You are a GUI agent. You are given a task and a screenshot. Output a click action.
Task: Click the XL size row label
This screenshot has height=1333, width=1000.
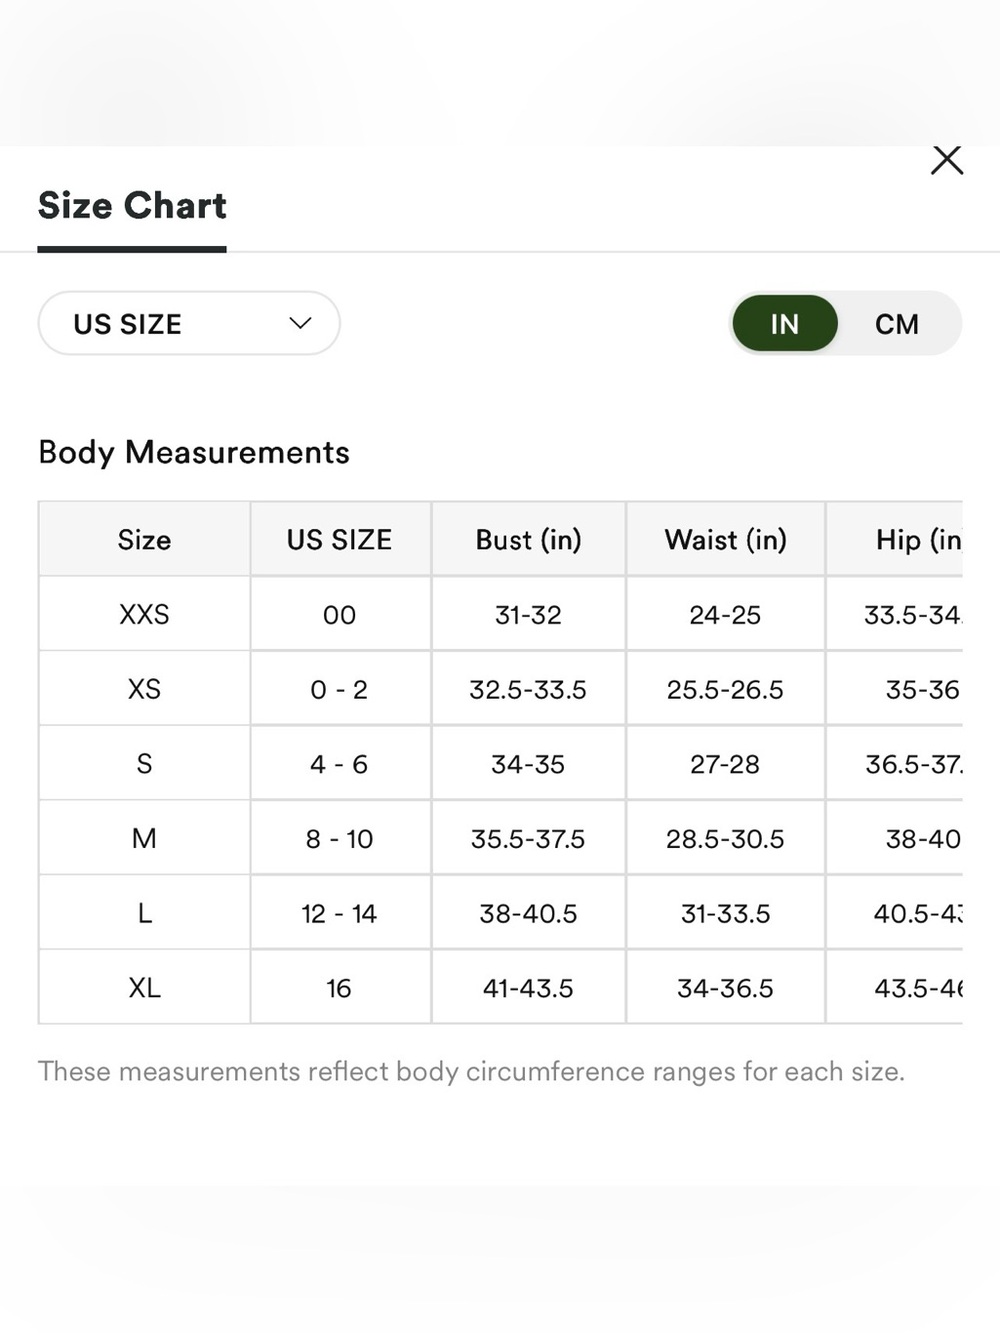click(x=144, y=987)
